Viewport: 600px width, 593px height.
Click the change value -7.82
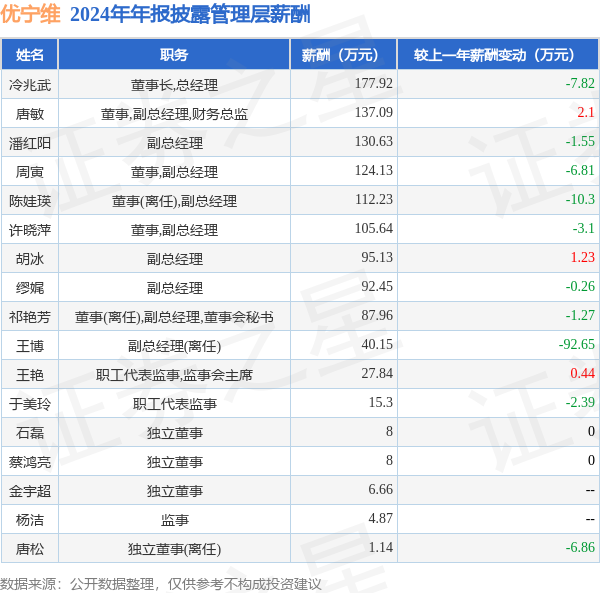(580, 83)
